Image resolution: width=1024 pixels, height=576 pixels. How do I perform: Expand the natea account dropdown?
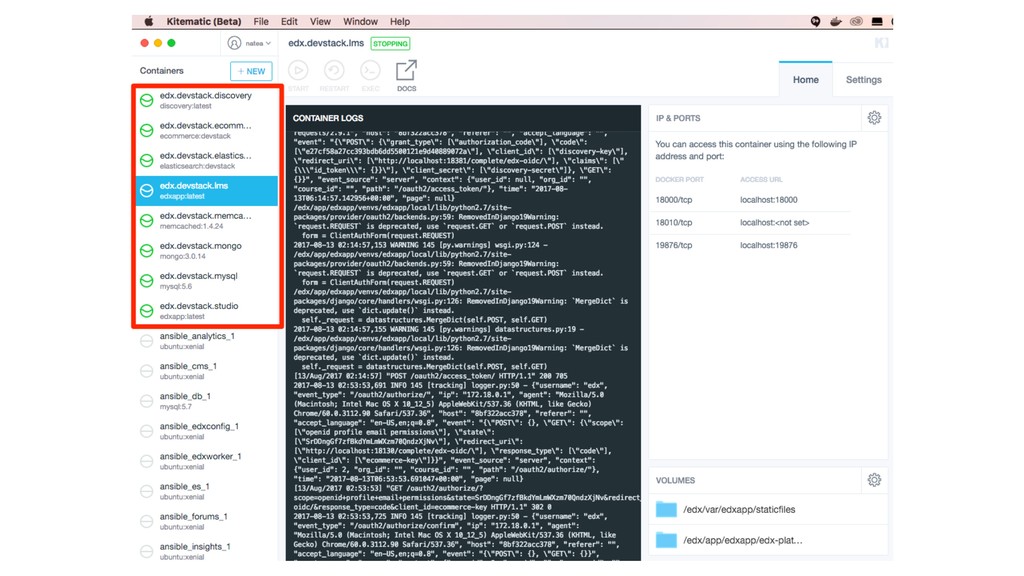[x=258, y=43]
